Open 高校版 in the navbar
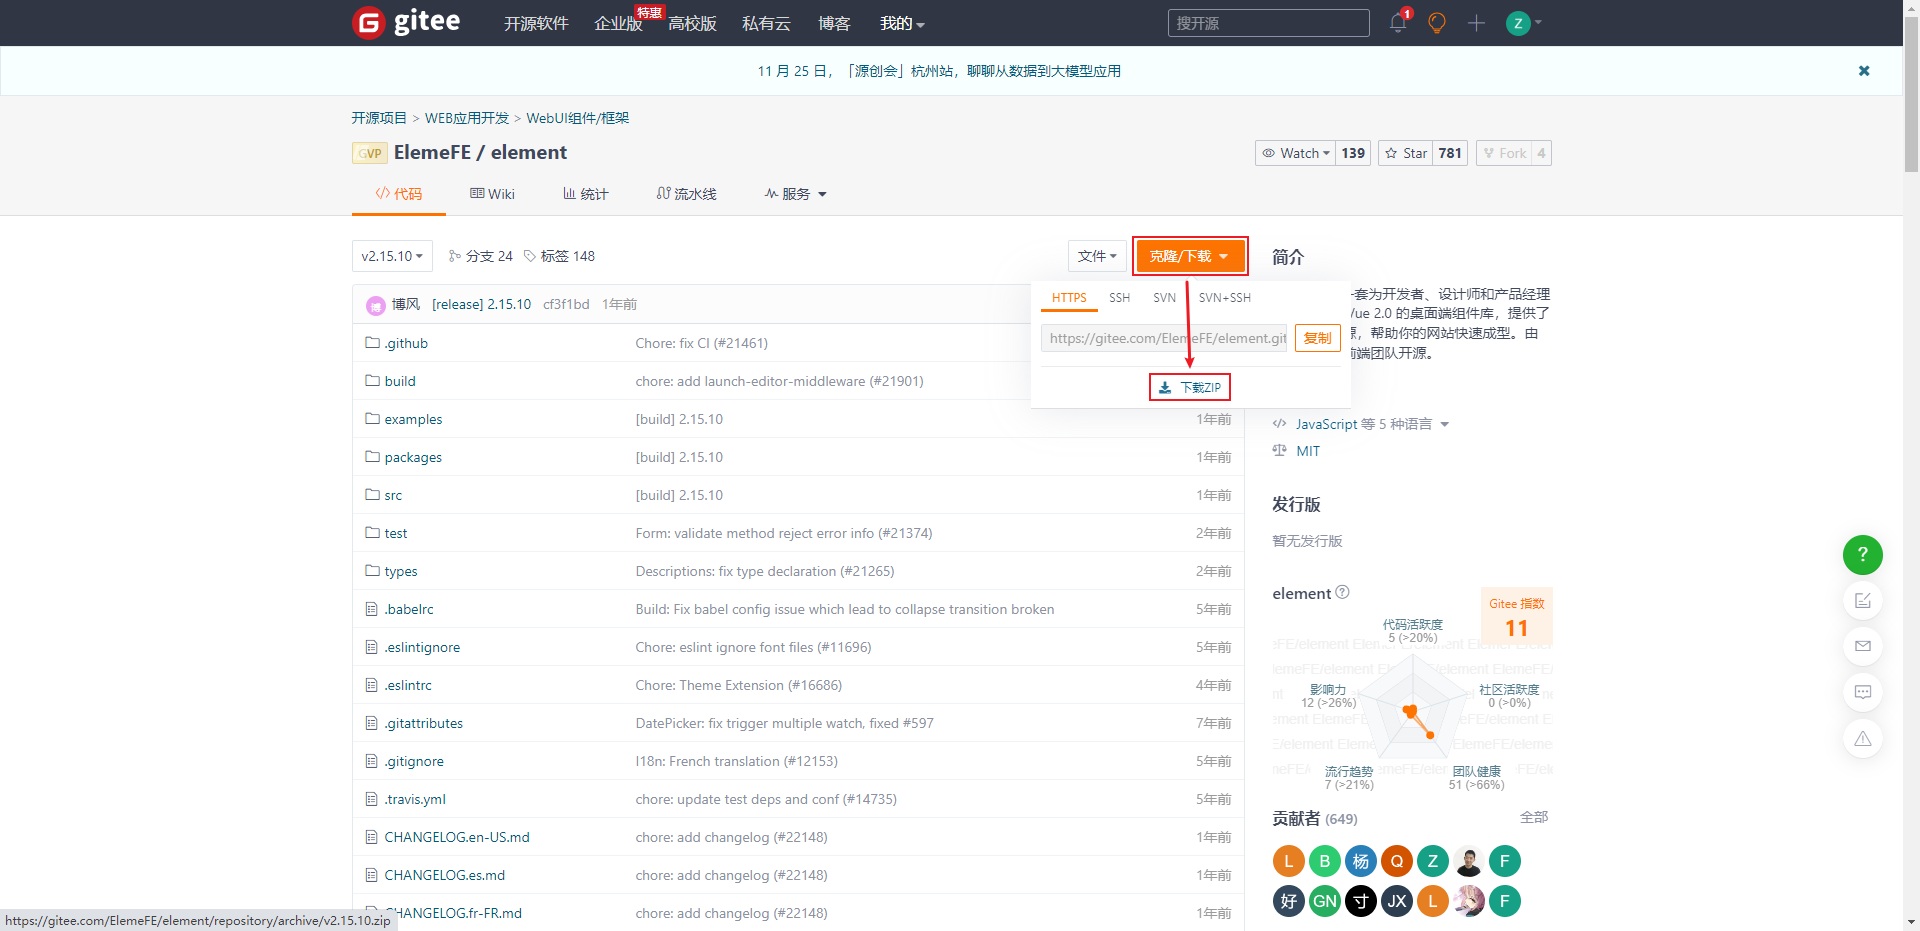This screenshot has height=931, width=1920. click(x=692, y=23)
